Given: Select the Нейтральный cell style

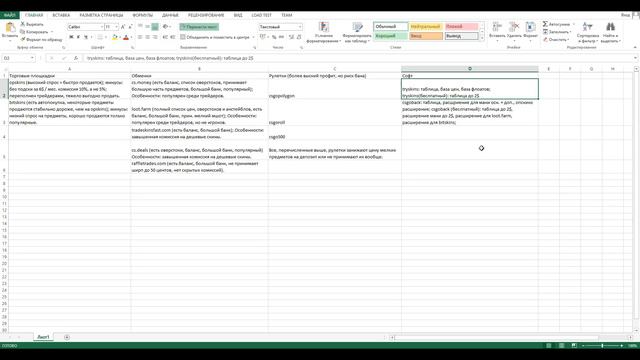Looking at the screenshot, I should [426, 27].
